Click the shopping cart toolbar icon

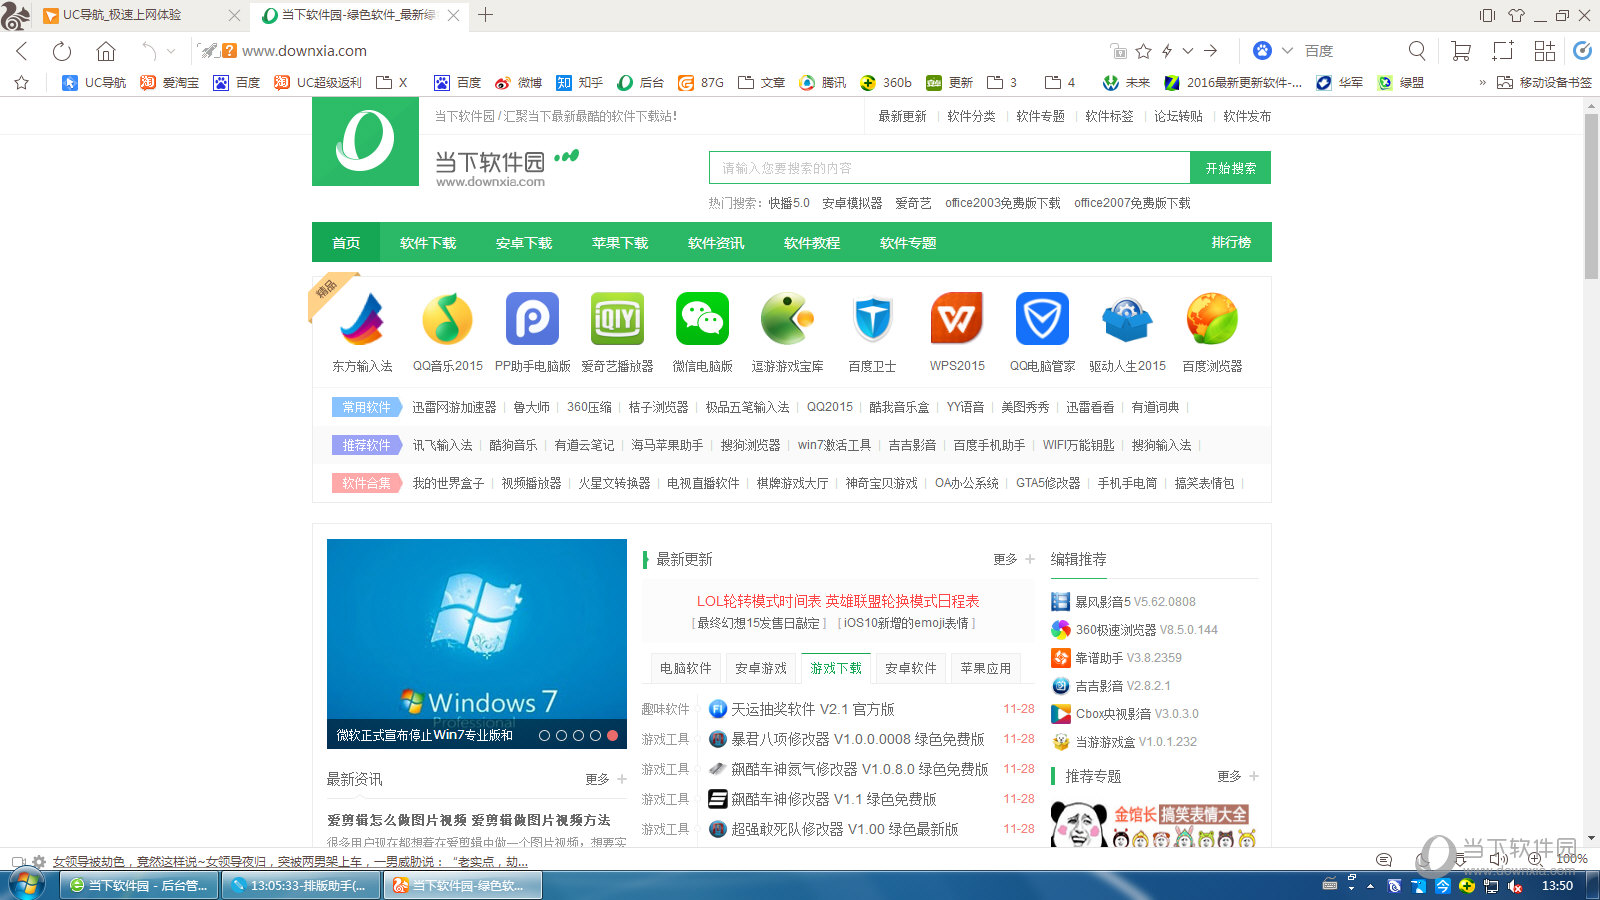(x=1461, y=51)
